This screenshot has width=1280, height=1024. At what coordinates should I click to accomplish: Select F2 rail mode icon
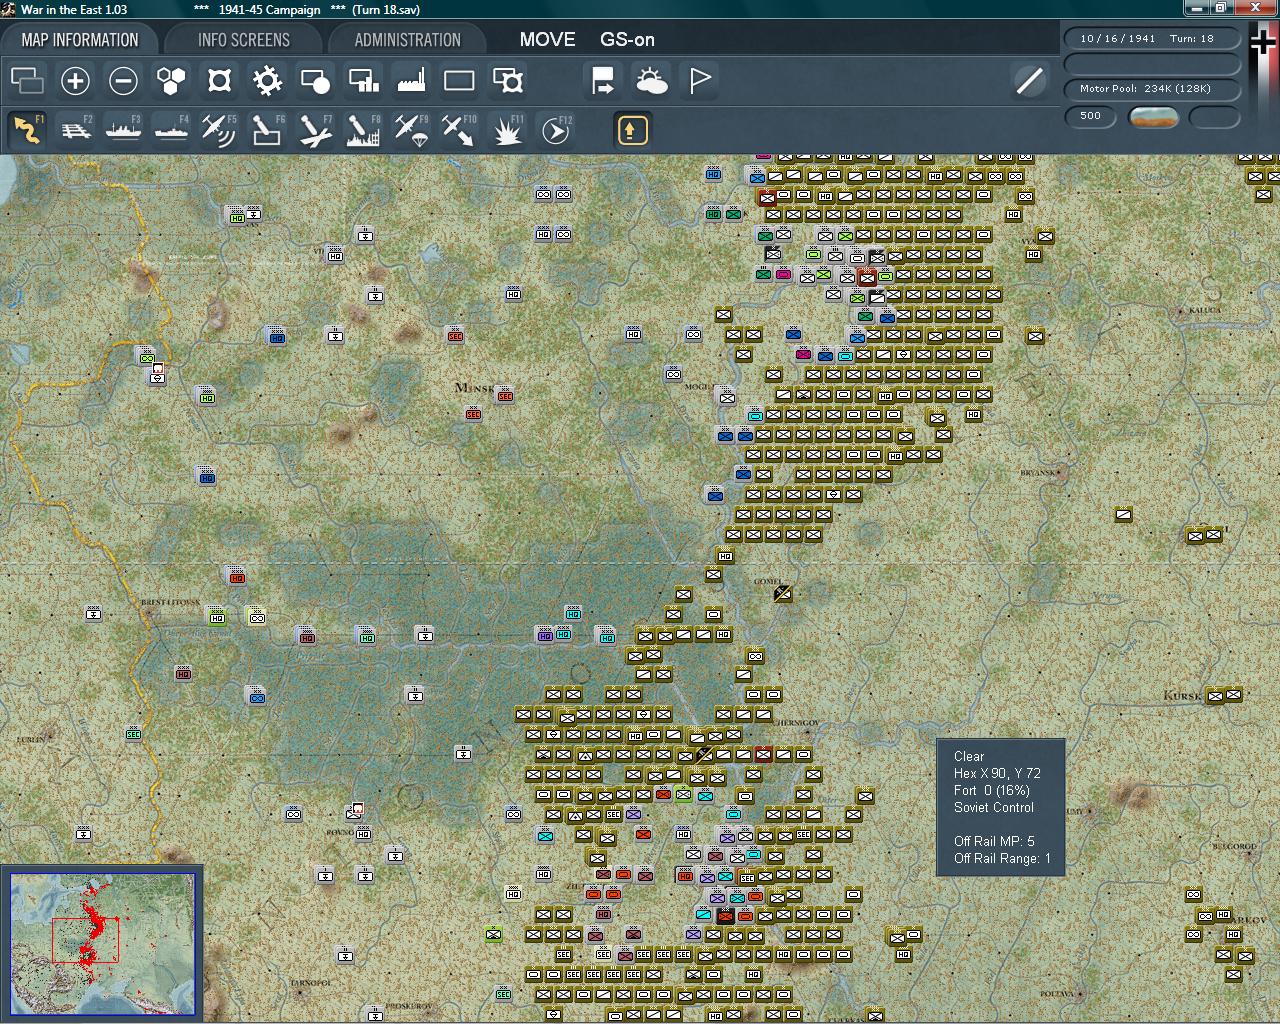coord(75,130)
